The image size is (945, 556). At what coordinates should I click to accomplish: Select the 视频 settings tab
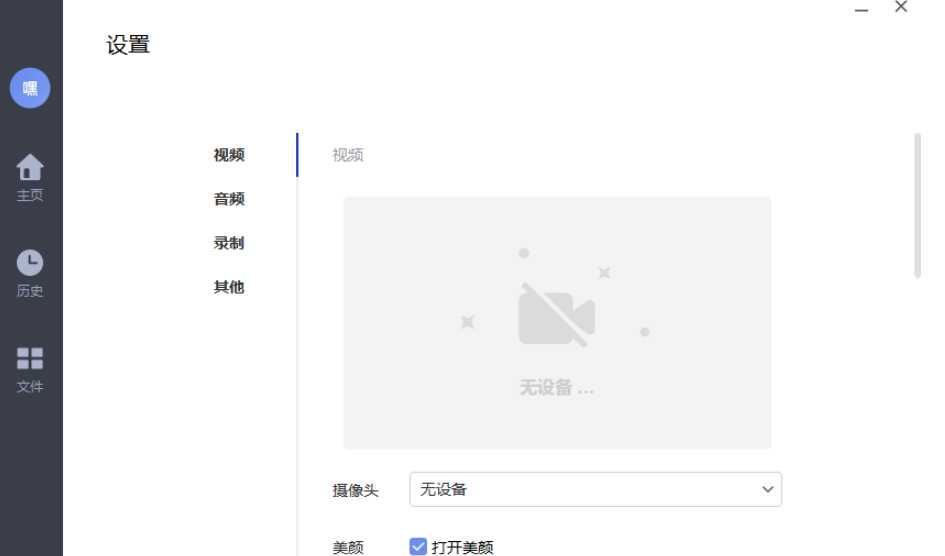click(x=229, y=155)
